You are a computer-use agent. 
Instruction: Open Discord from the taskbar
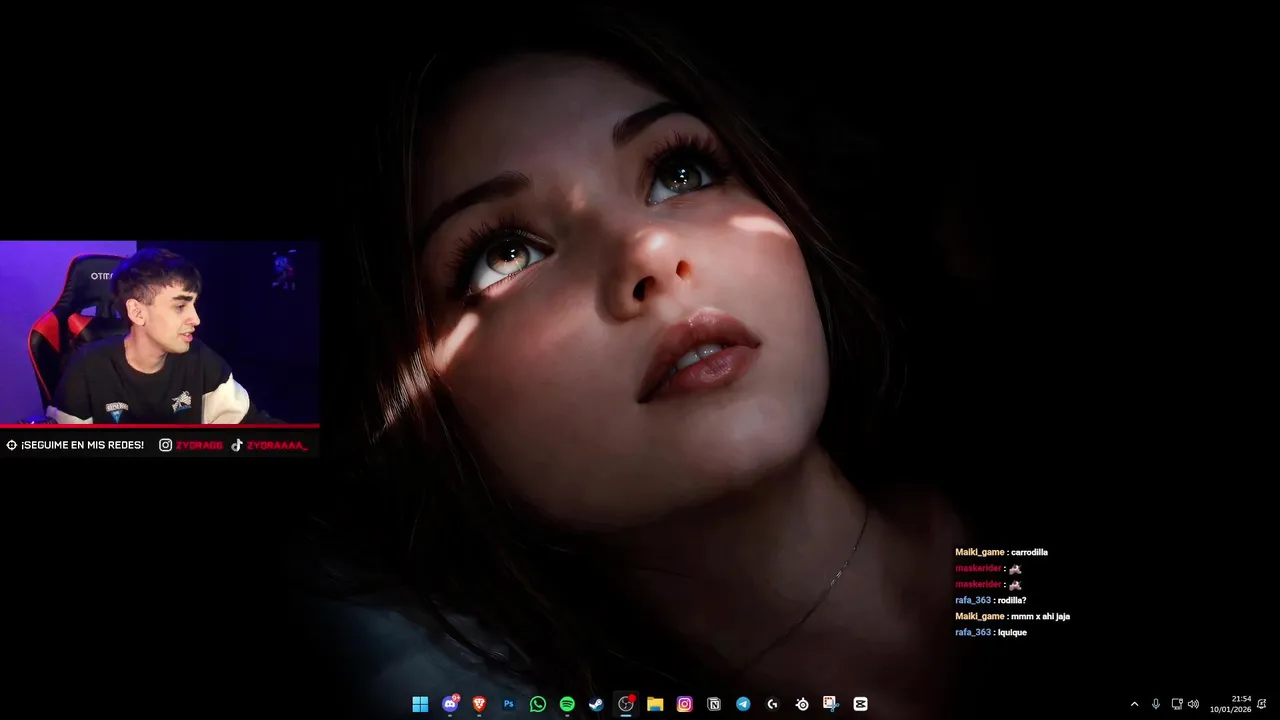450,704
